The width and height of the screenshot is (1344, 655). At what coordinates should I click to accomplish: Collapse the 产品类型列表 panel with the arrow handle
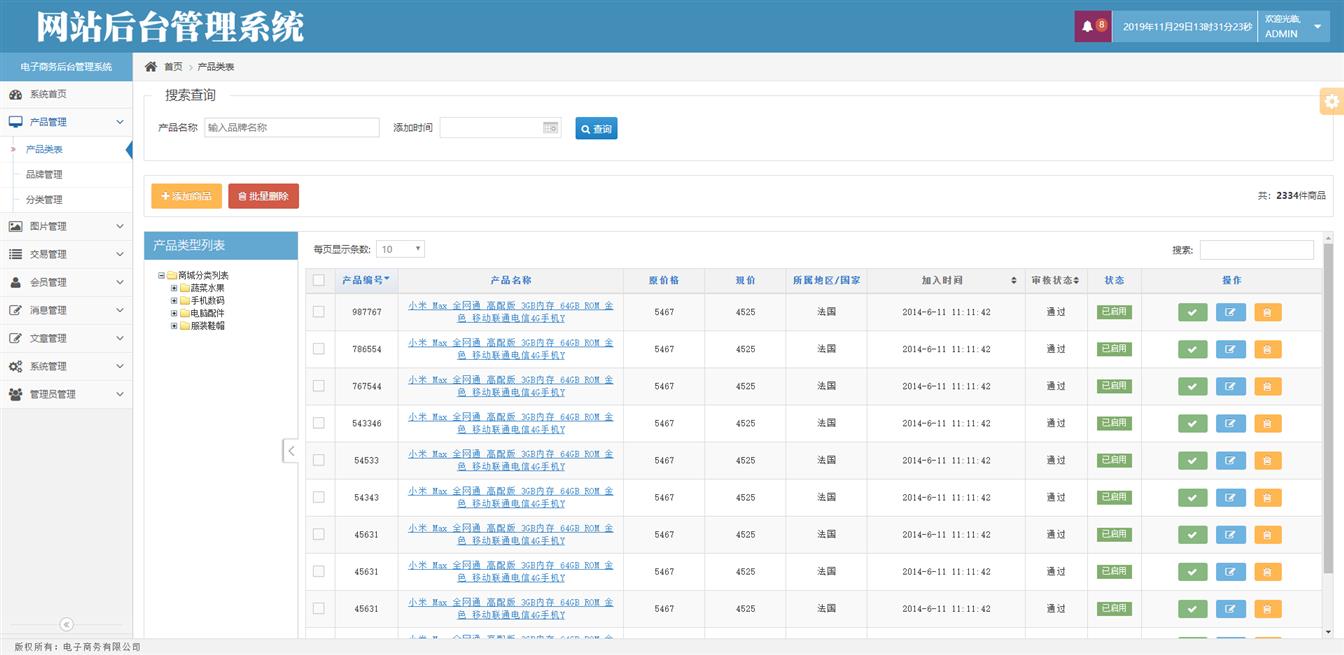(290, 450)
